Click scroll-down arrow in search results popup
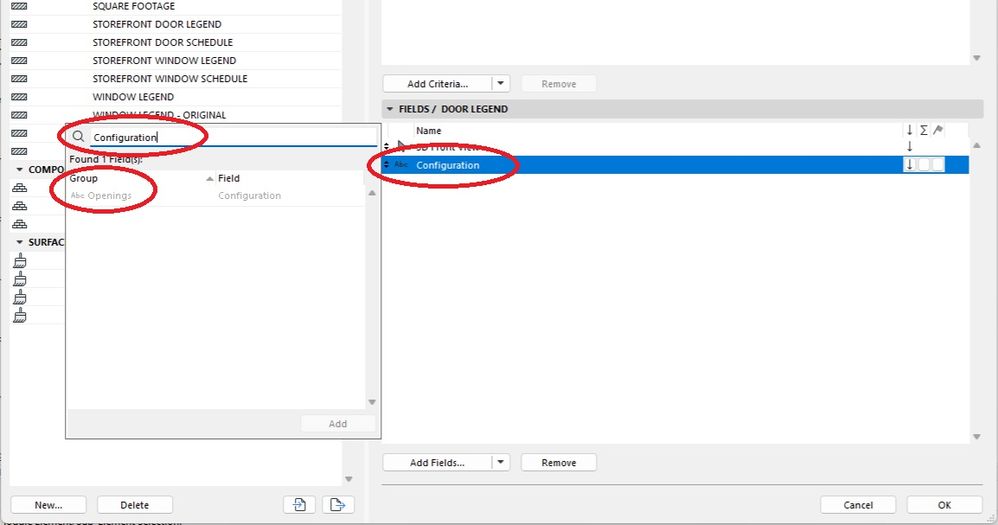This screenshot has height=525, width=998. tap(372, 402)
